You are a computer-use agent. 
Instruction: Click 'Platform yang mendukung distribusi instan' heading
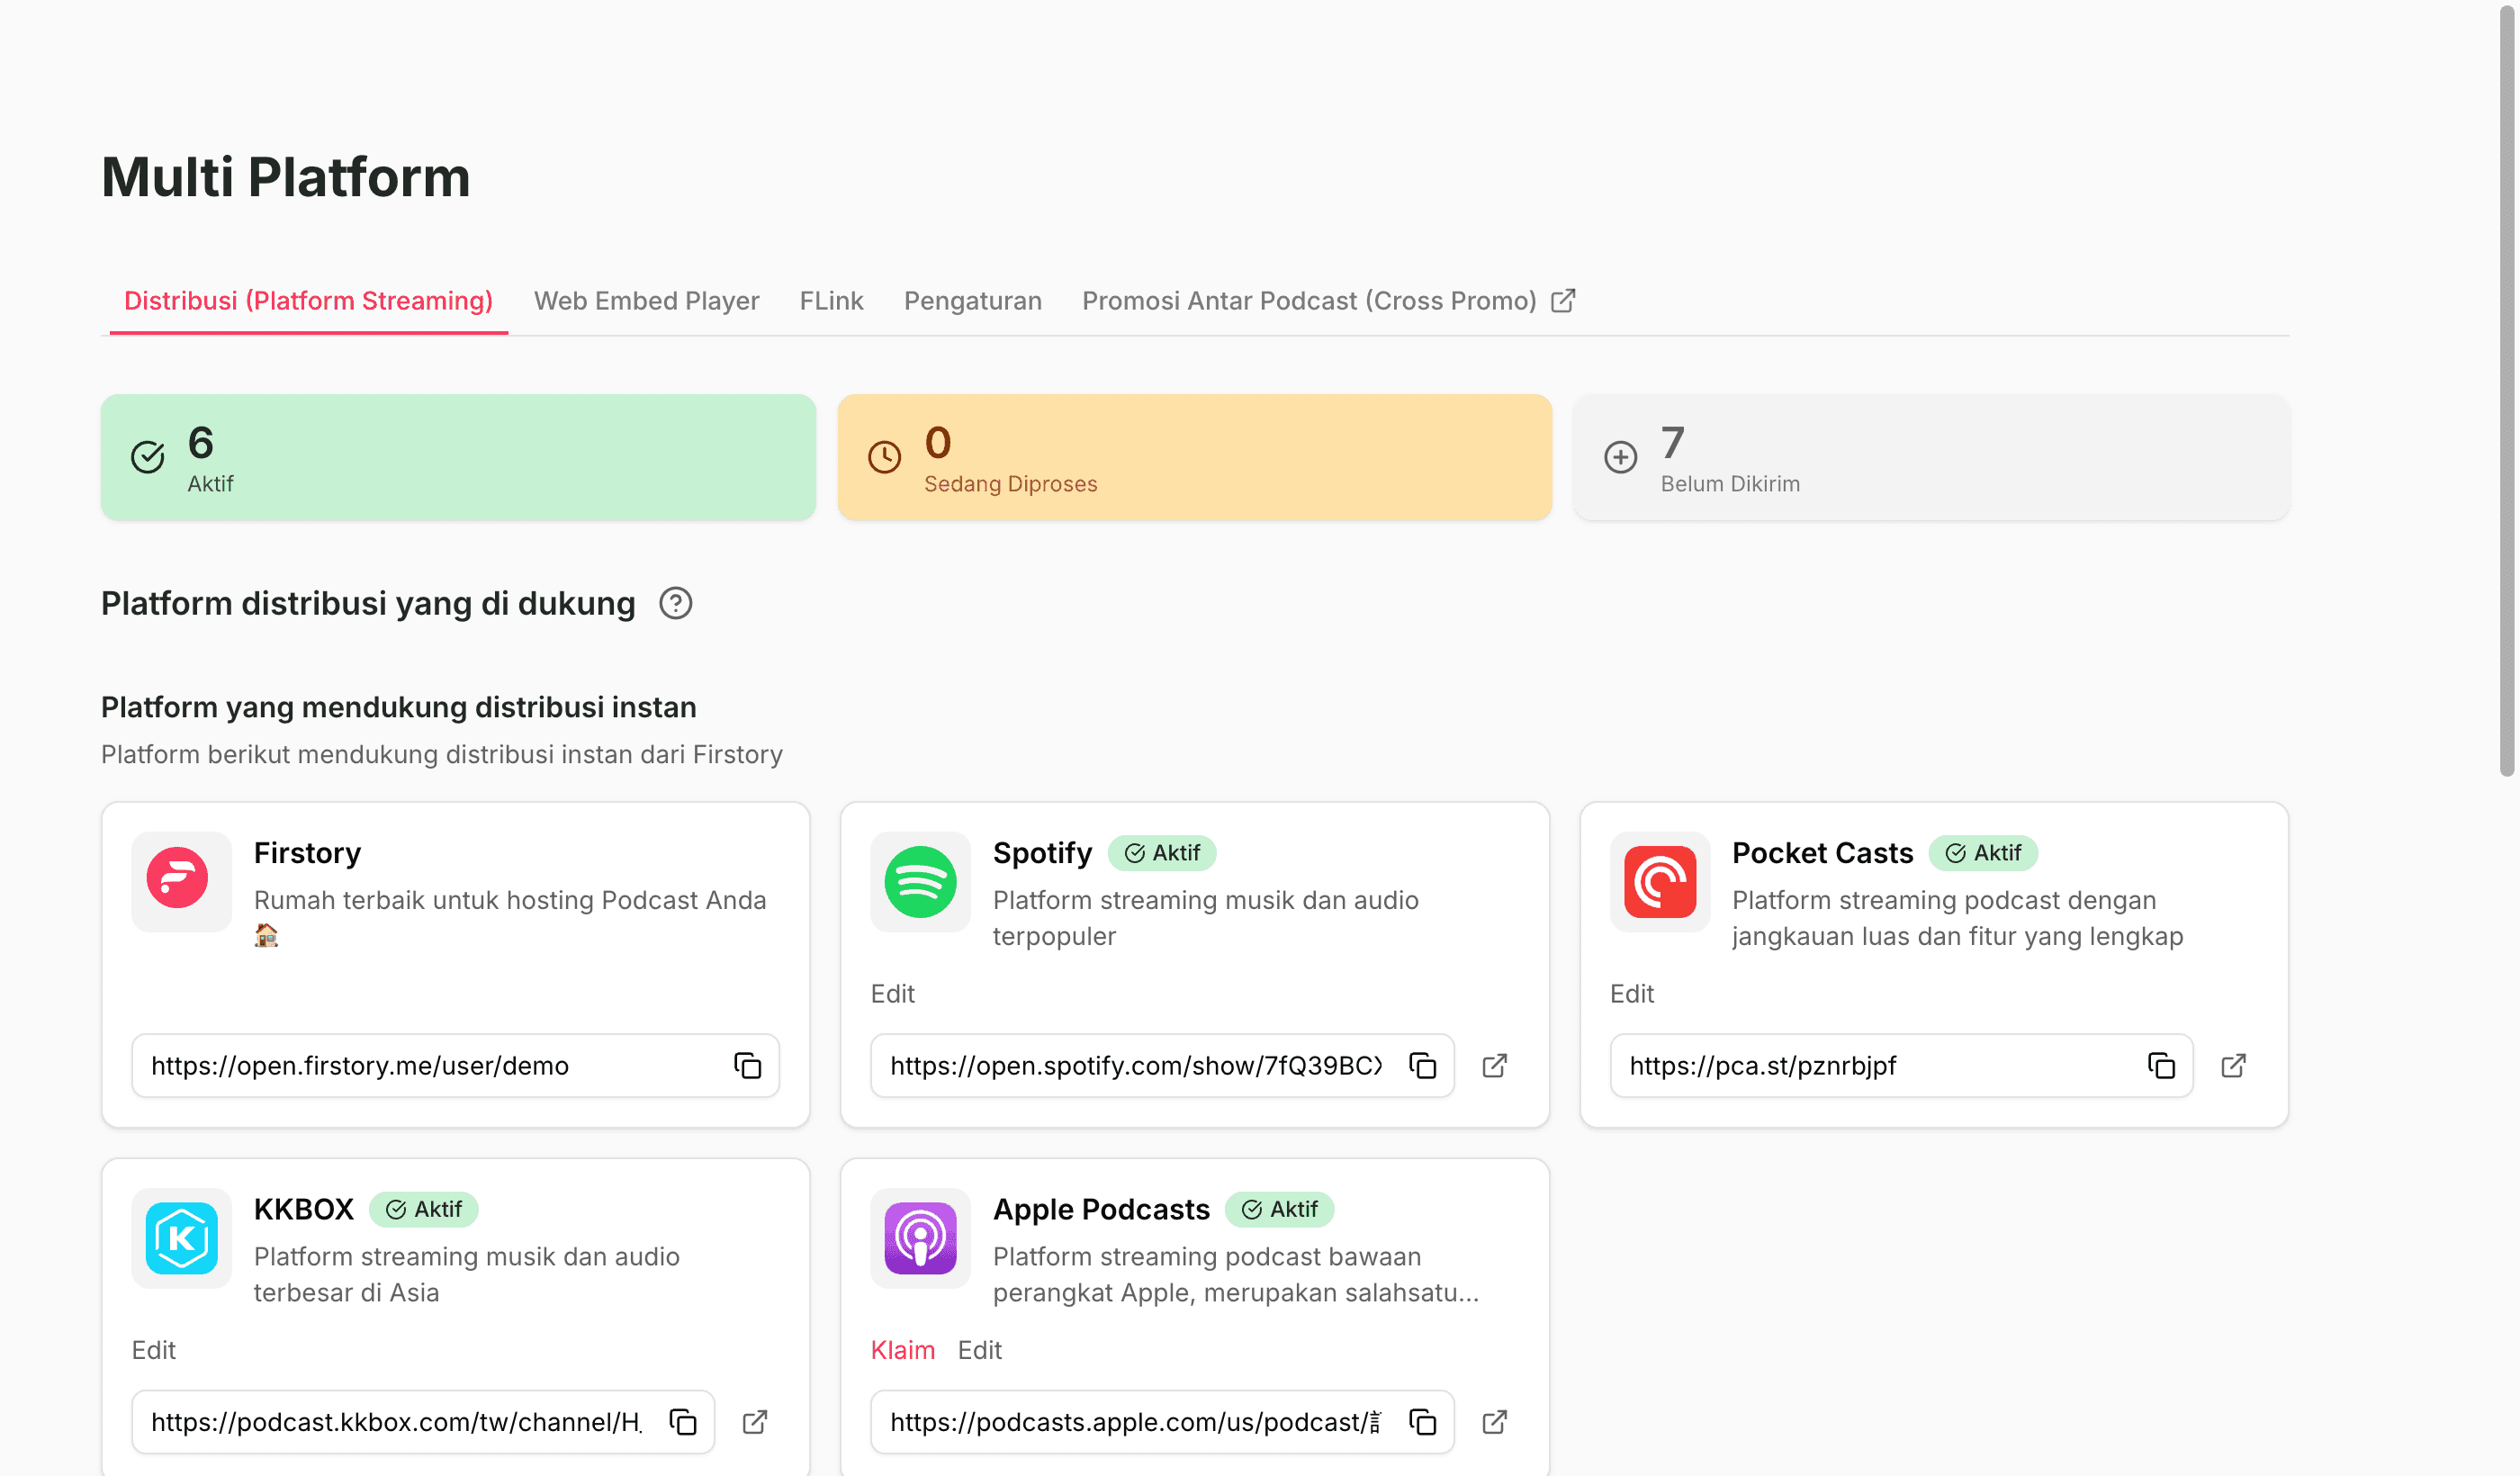(399, 707)
